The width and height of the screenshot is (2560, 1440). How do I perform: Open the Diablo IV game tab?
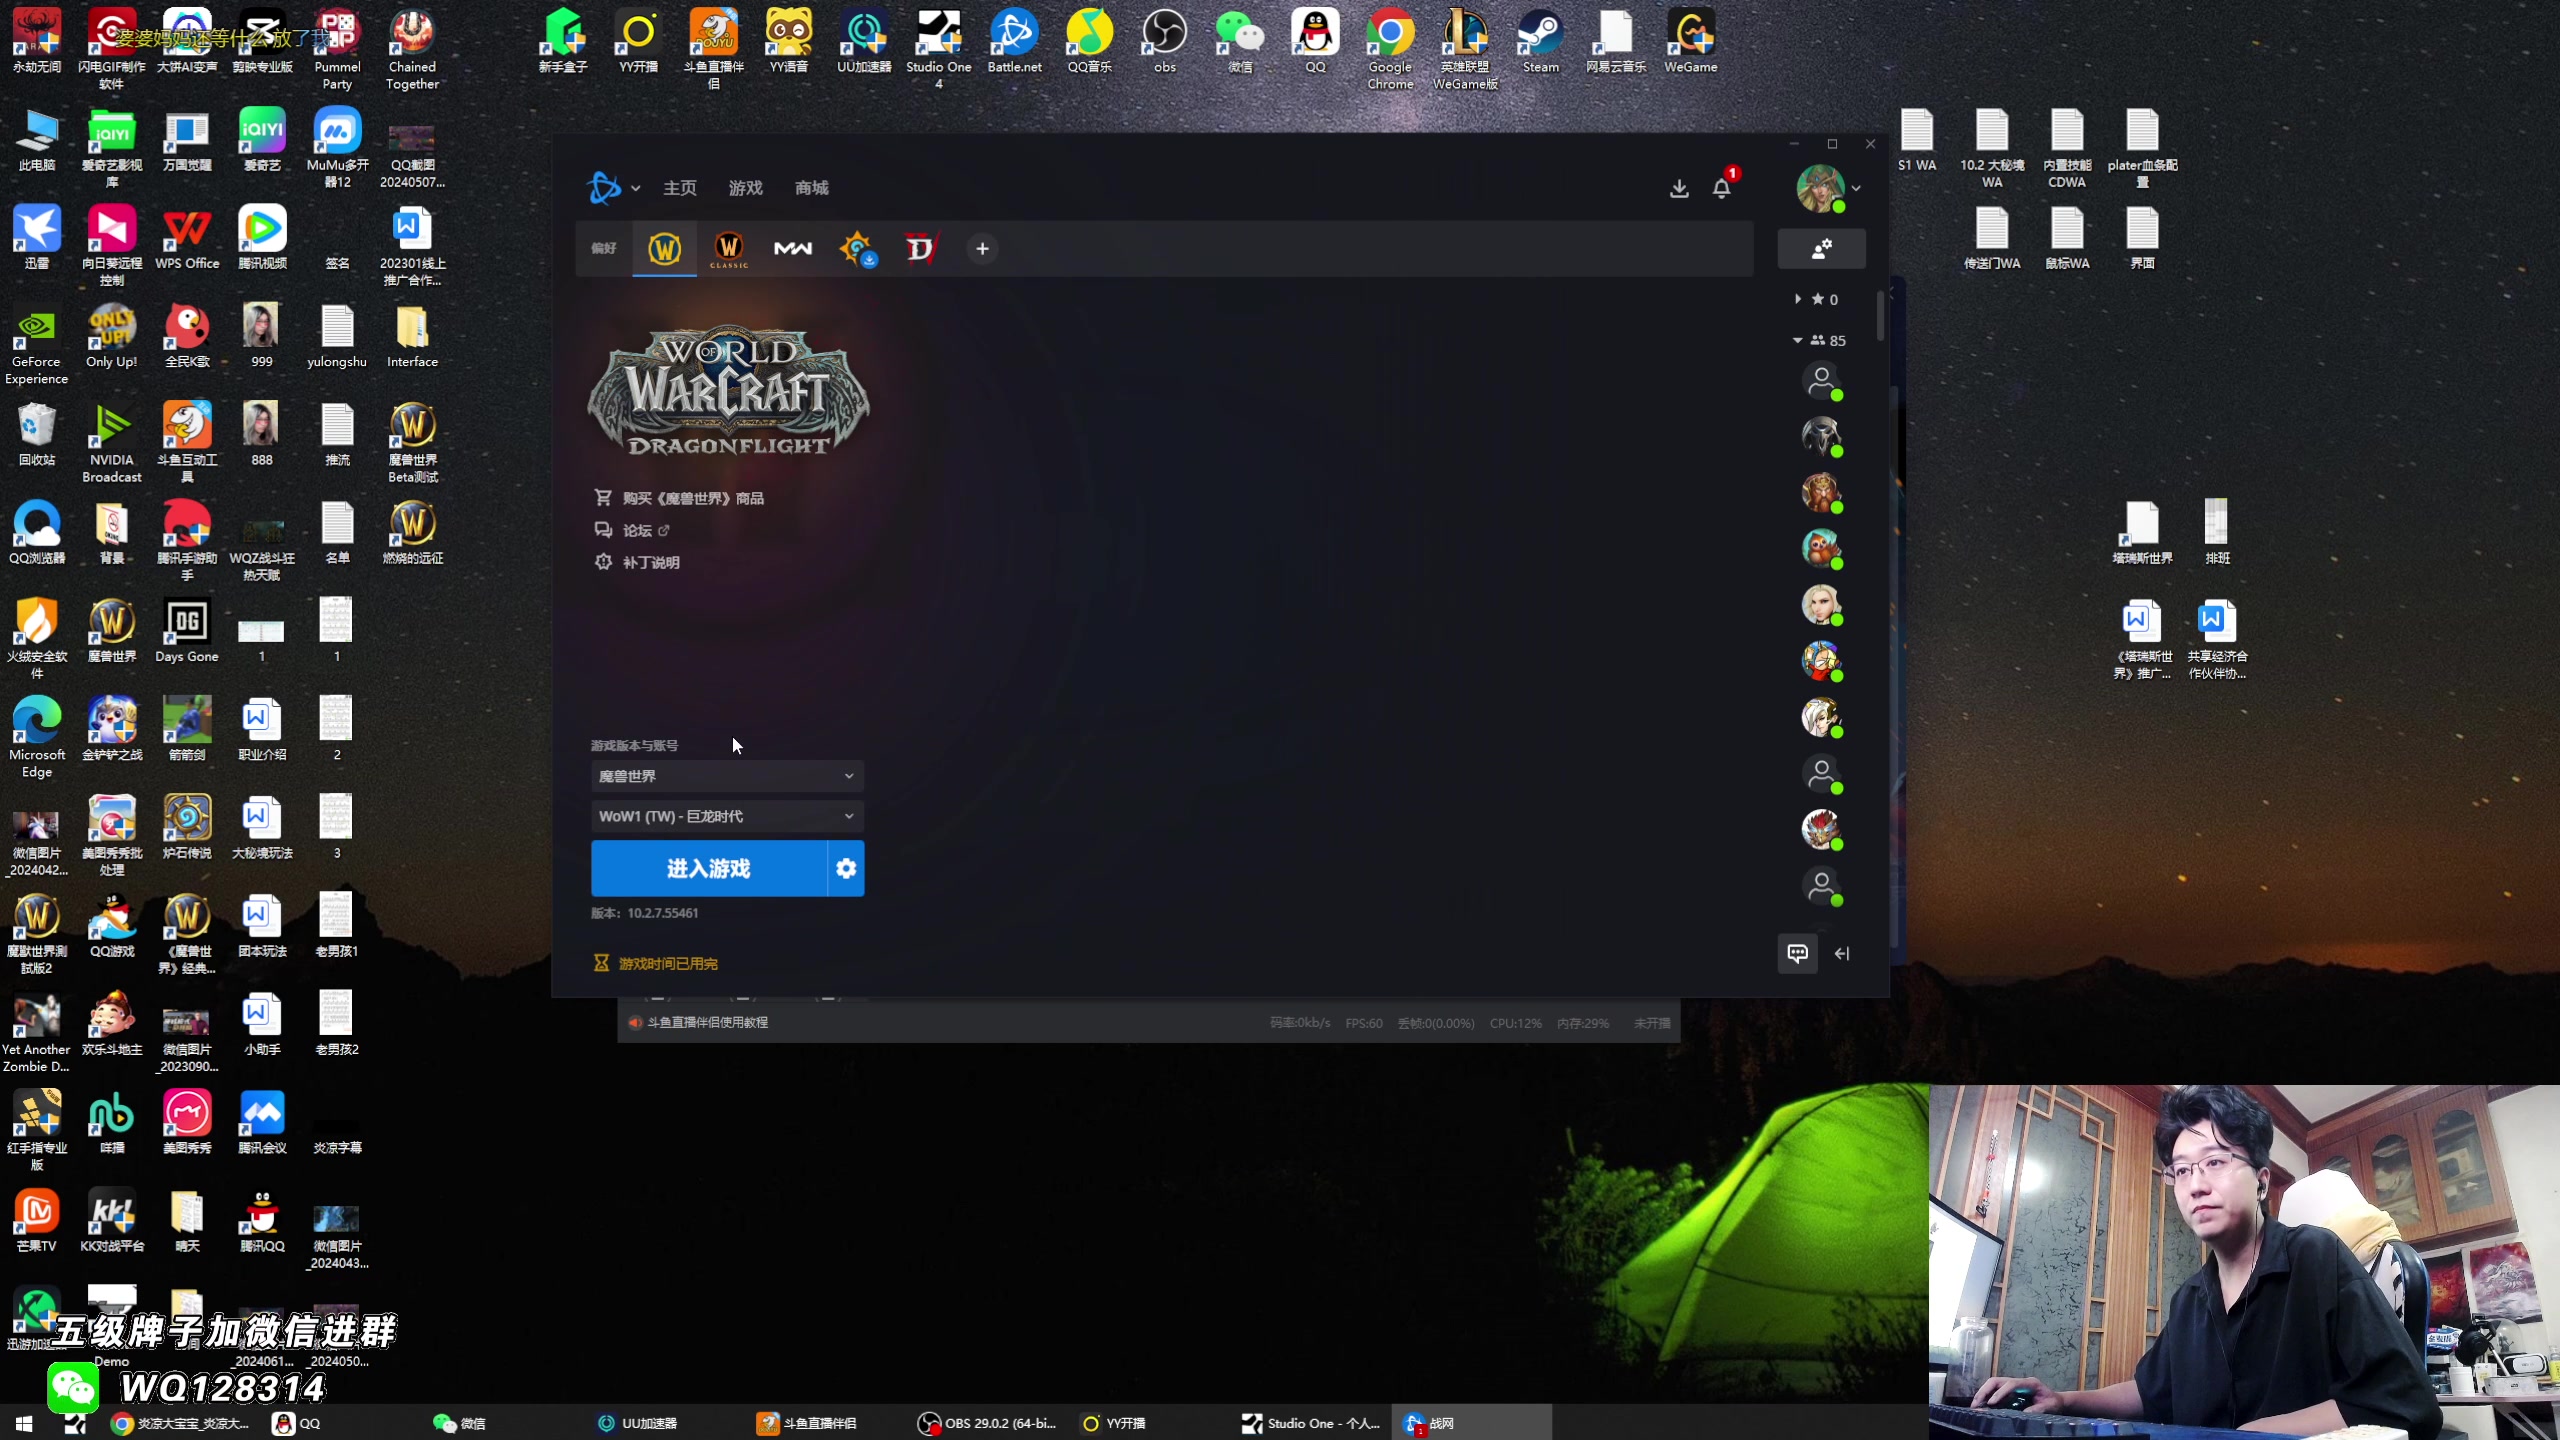pos(919,248)
